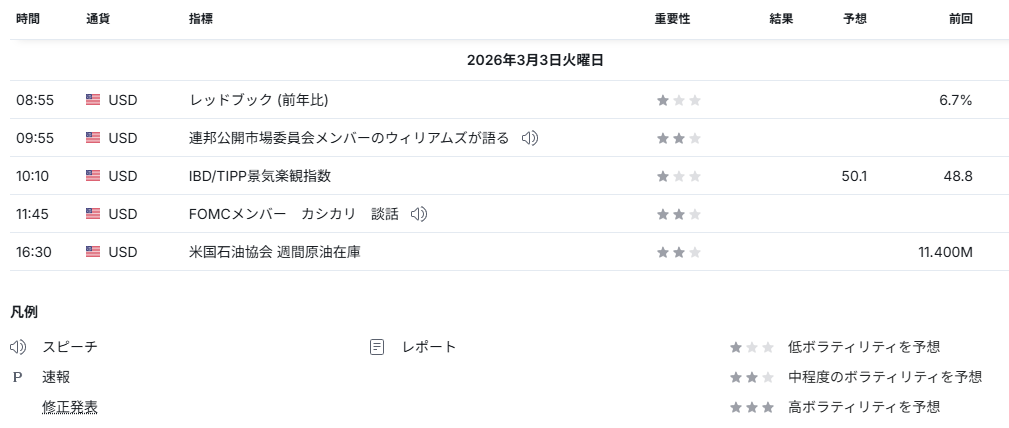Click the US flag in the 08:55 row

93,100
